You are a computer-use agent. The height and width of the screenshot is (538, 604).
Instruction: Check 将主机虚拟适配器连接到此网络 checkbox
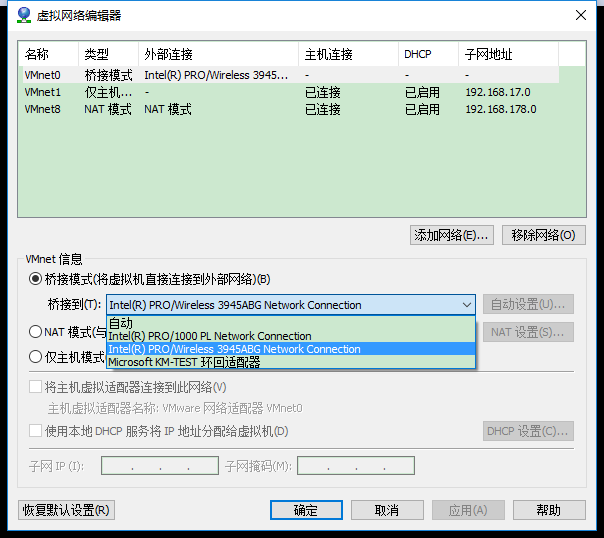tap(35, 387)
